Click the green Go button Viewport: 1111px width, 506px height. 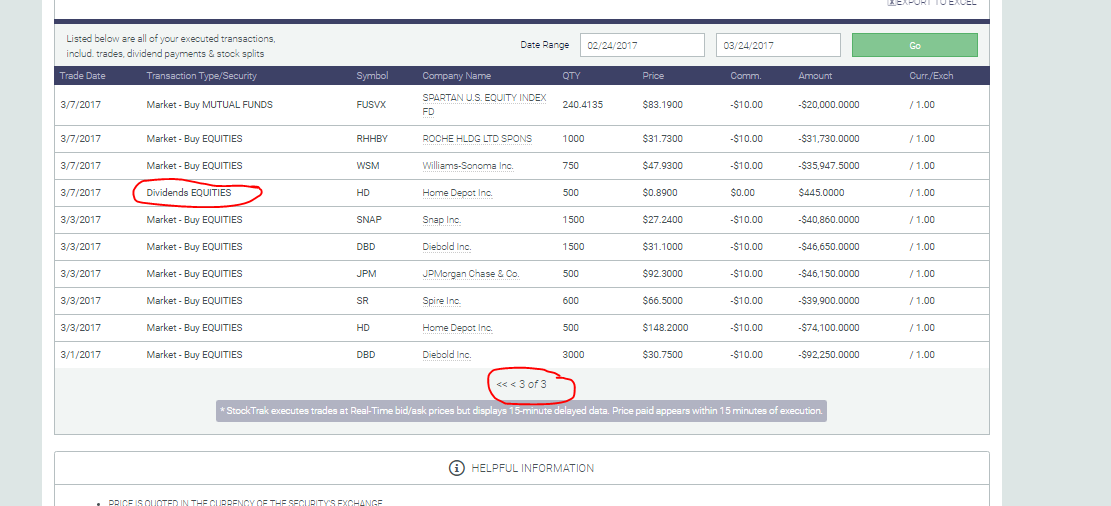pyautogui.click(x=914, y=45)
